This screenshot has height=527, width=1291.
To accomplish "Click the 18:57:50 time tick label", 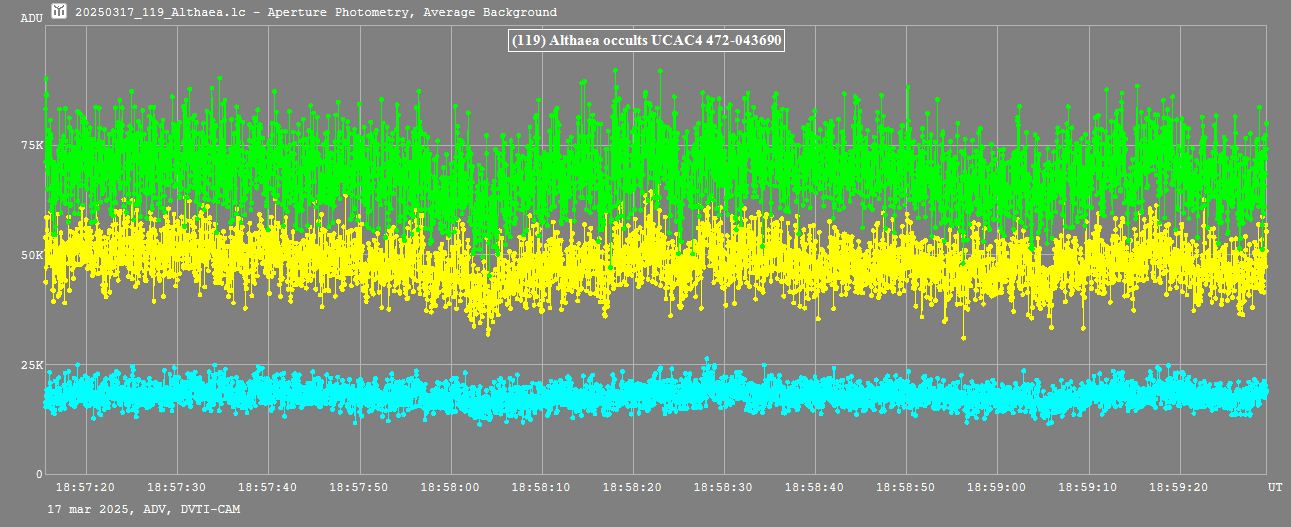I will click(x=359, y=487).
